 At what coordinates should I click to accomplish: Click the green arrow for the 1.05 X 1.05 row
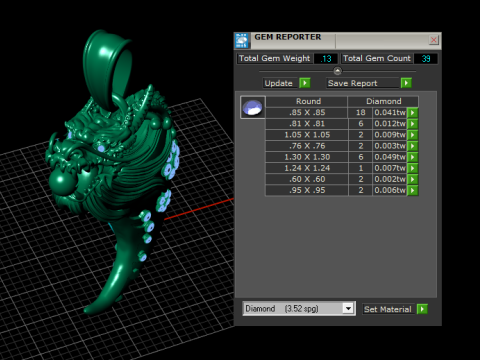coord(413,135)
